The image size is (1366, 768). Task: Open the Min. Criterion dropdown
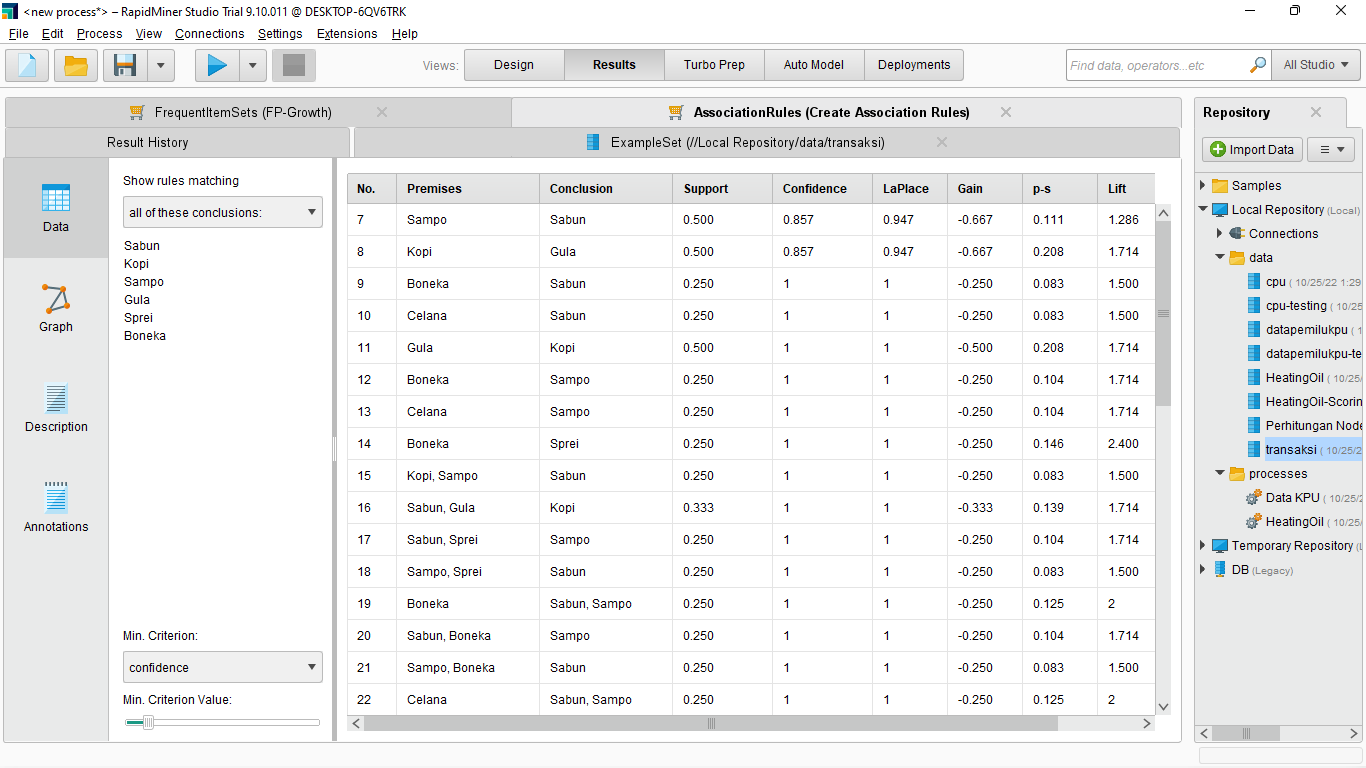click(x=222, y=667)
